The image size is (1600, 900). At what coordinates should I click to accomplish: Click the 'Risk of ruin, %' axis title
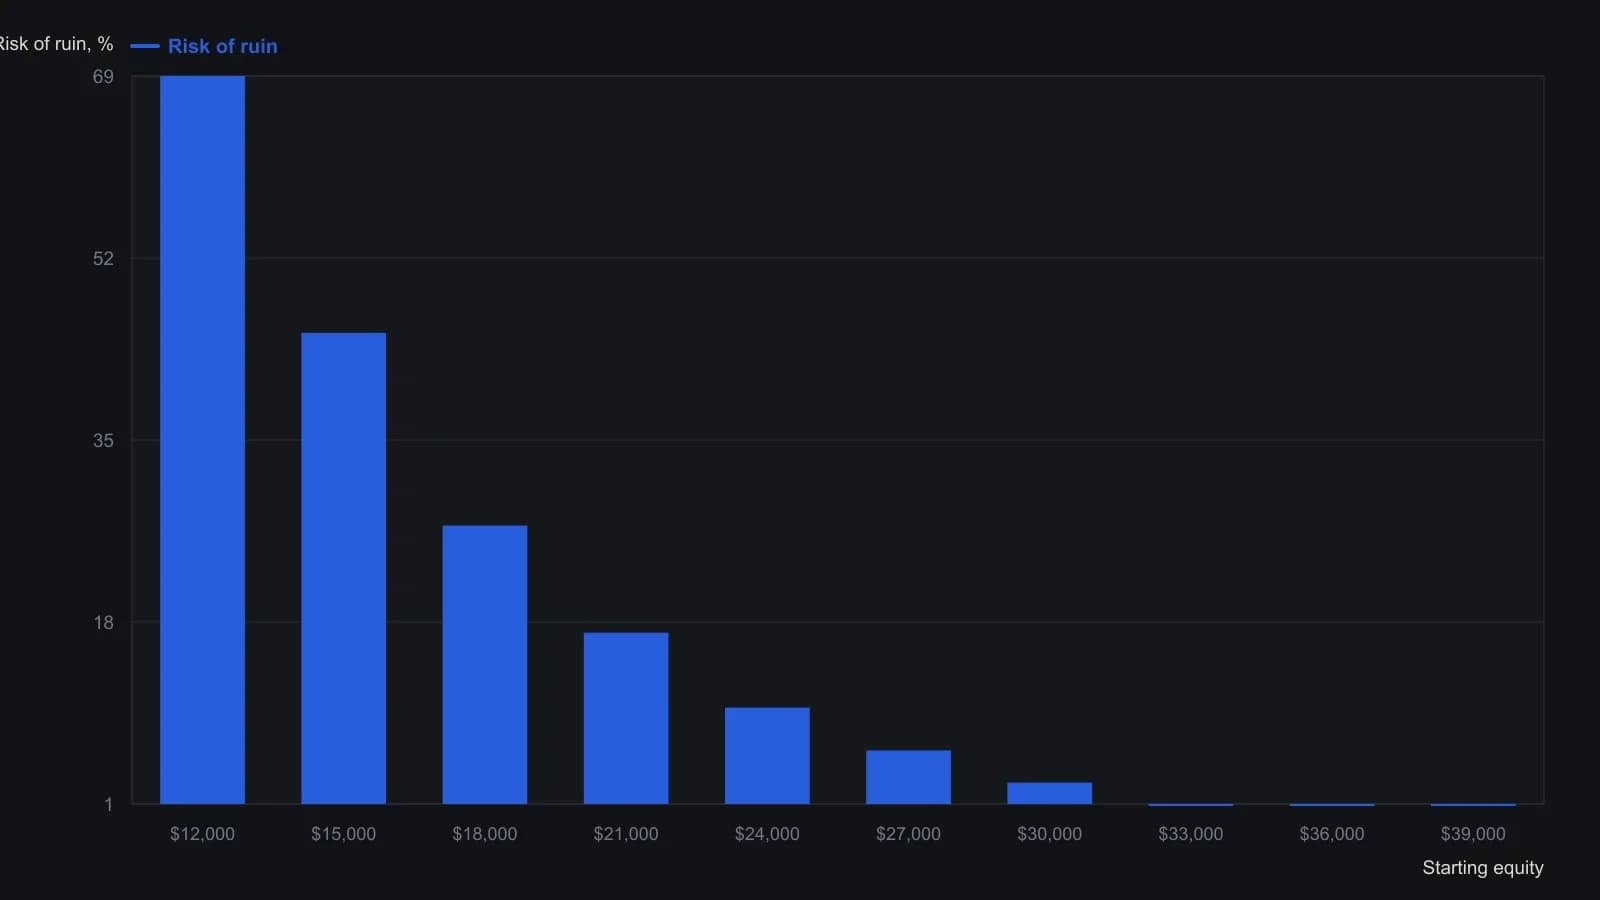click(x=56, y=44)
